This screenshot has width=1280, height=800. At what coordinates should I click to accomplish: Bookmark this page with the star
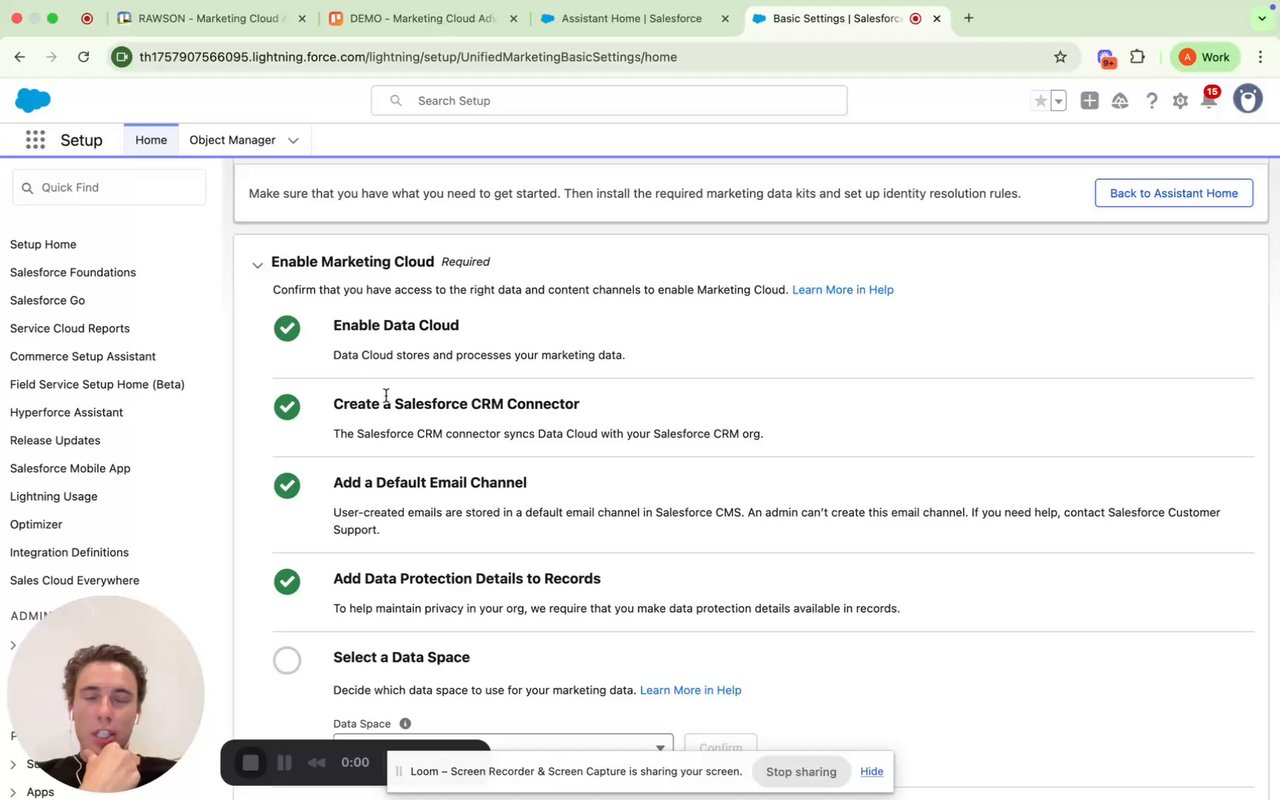click(1060, 57)
